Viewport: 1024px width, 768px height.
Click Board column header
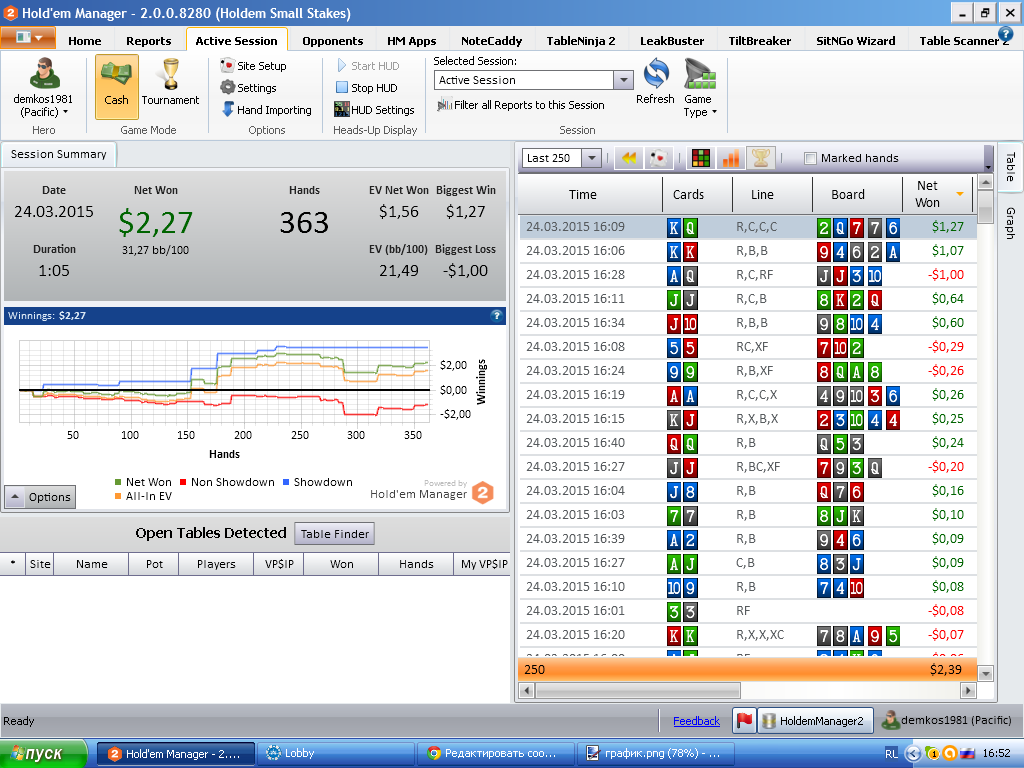coord(857,194)
